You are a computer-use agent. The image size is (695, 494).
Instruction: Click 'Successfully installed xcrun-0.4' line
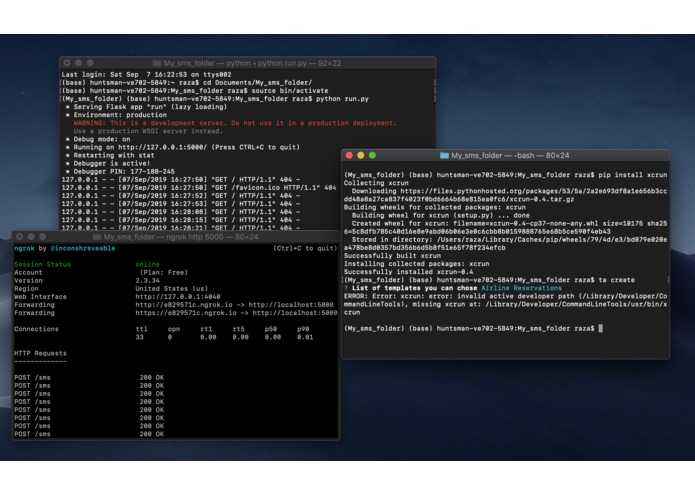[408, 272]
